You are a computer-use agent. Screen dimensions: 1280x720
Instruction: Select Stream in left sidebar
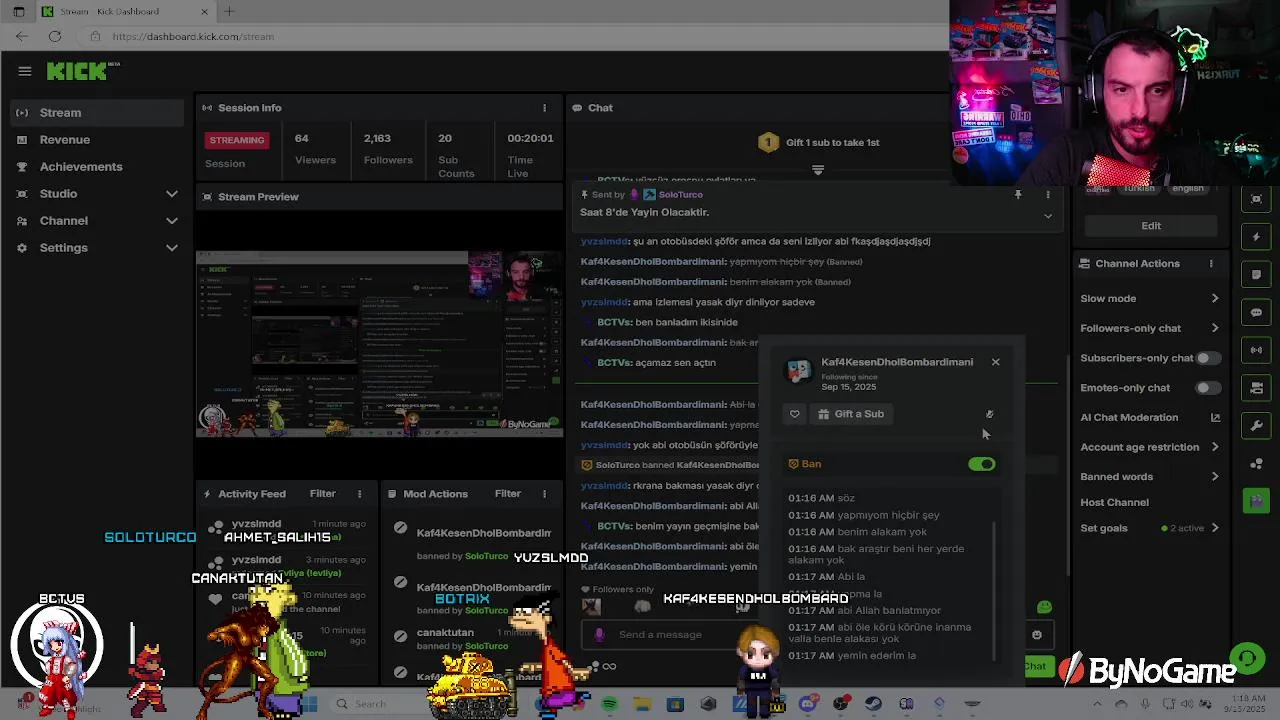(x=97, y=113)
